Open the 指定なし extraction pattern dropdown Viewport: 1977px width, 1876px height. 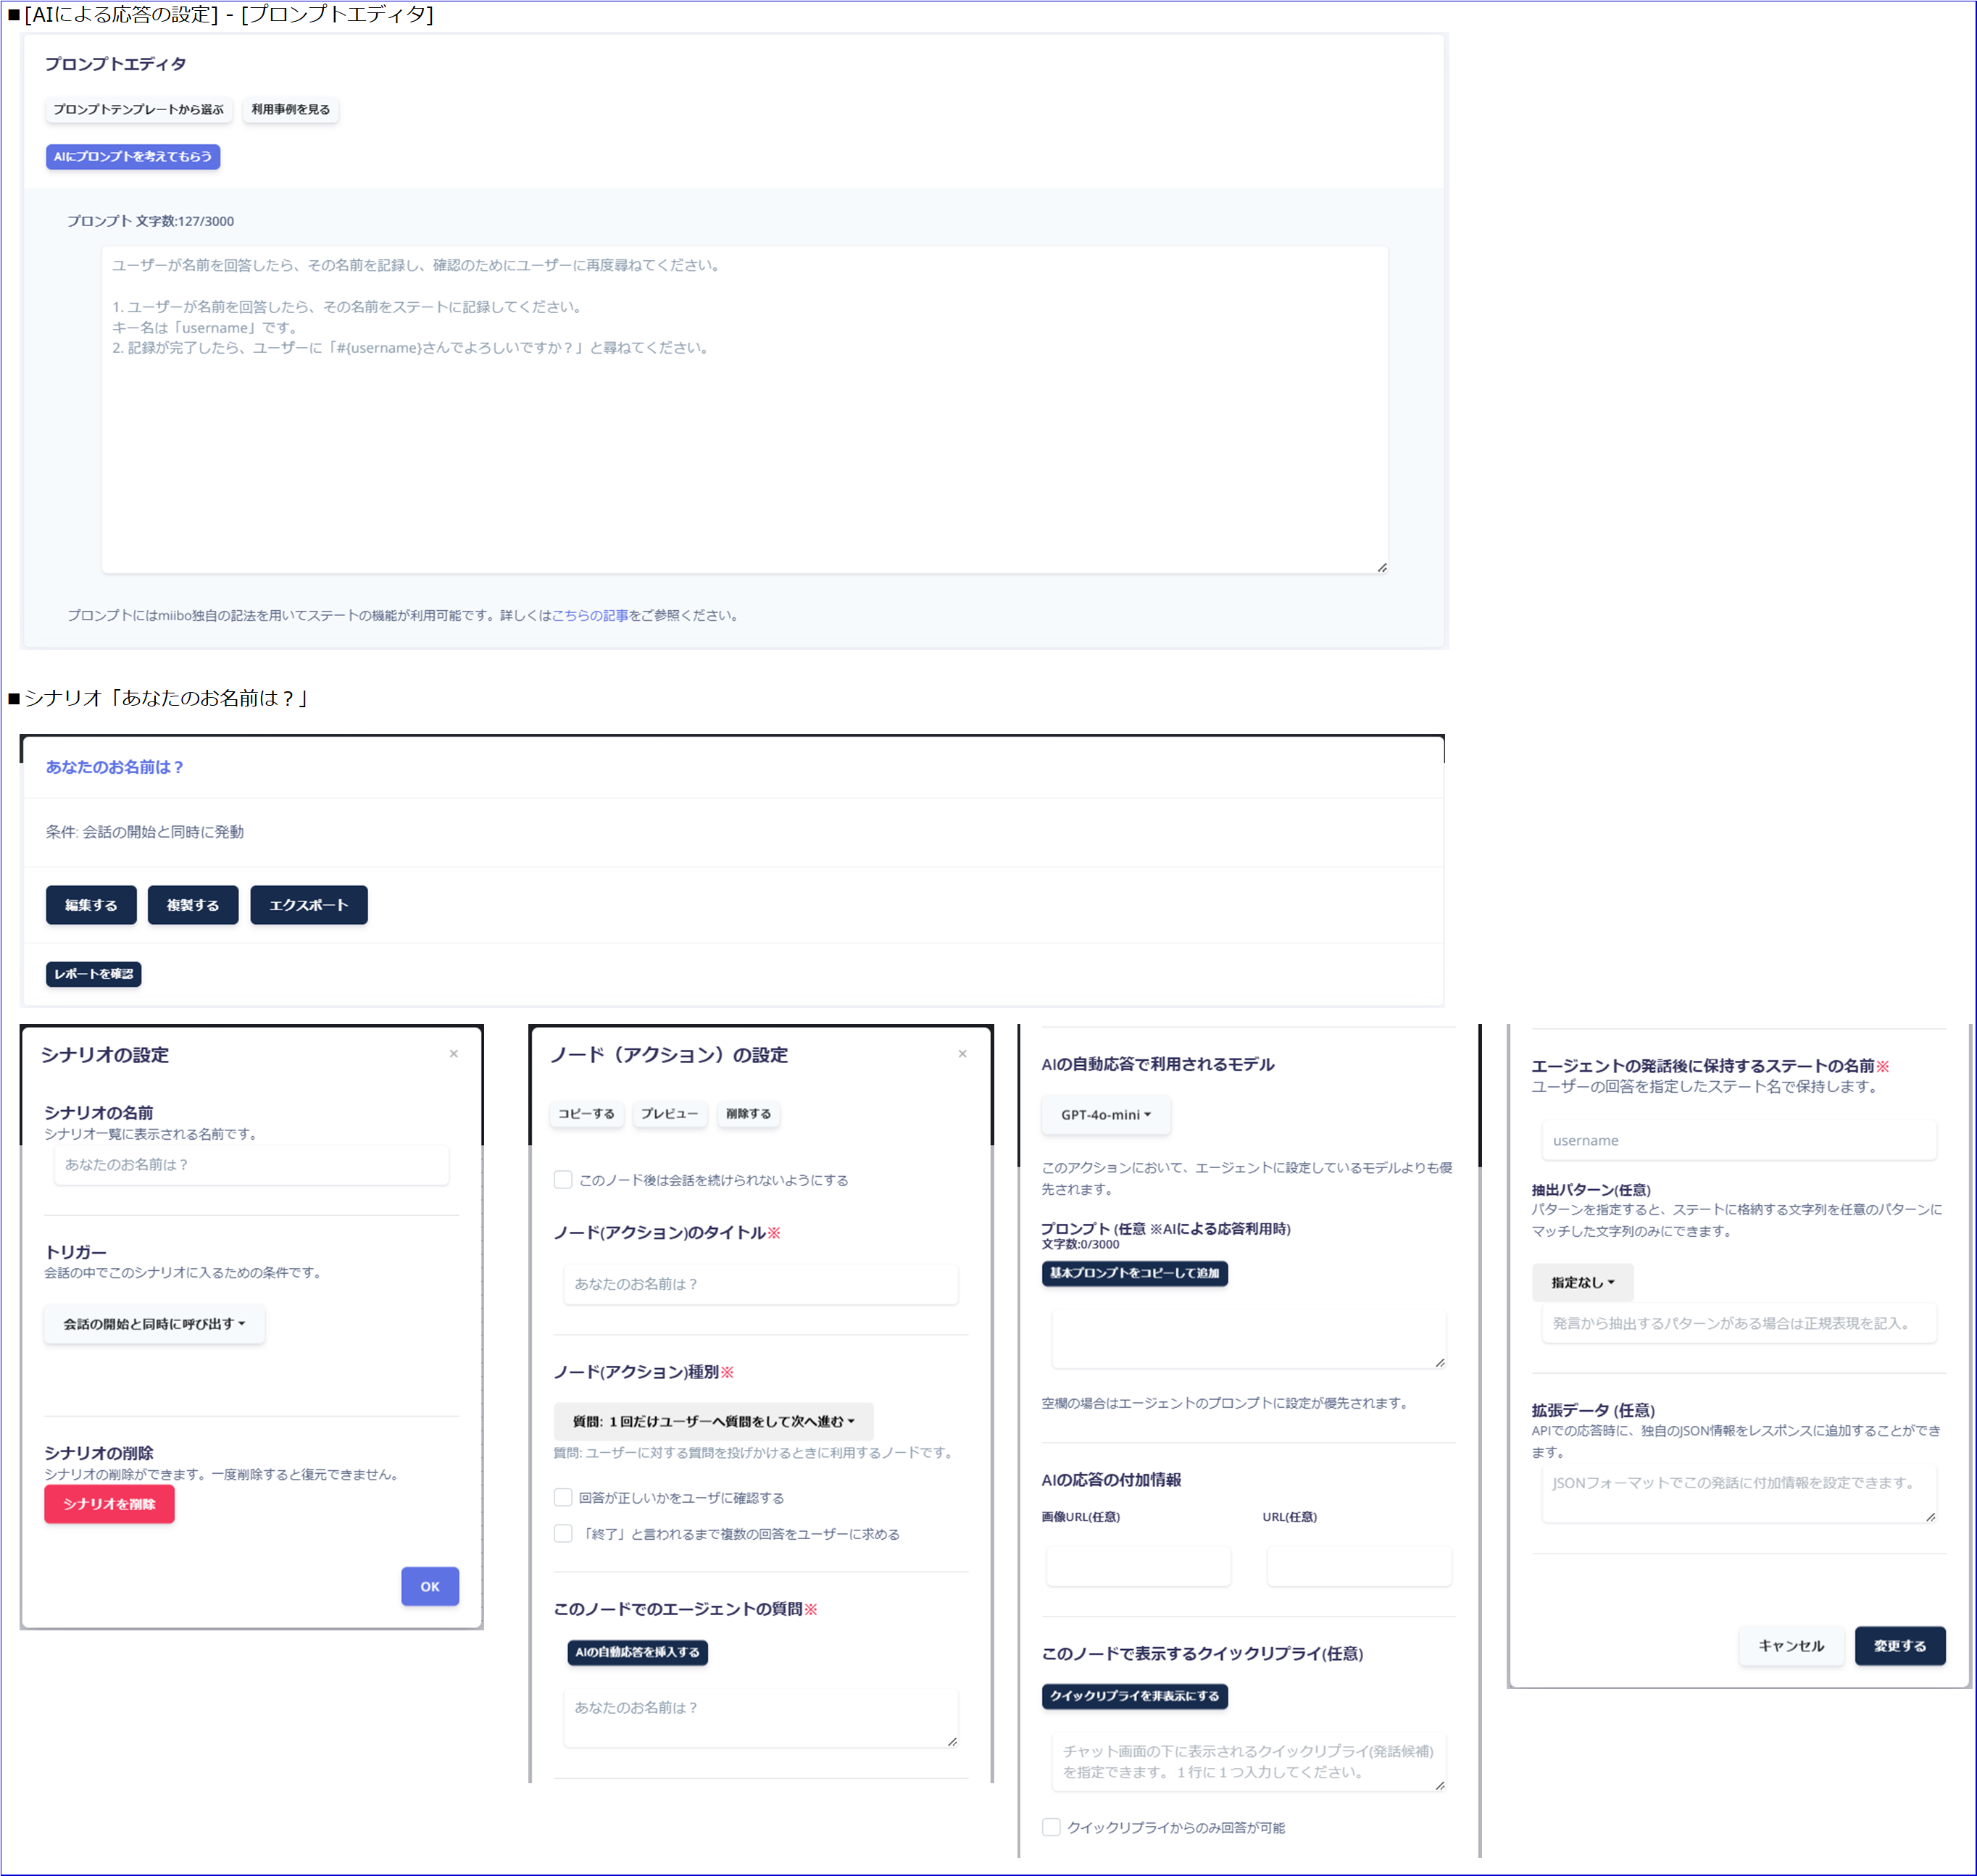(1582, 1282)
